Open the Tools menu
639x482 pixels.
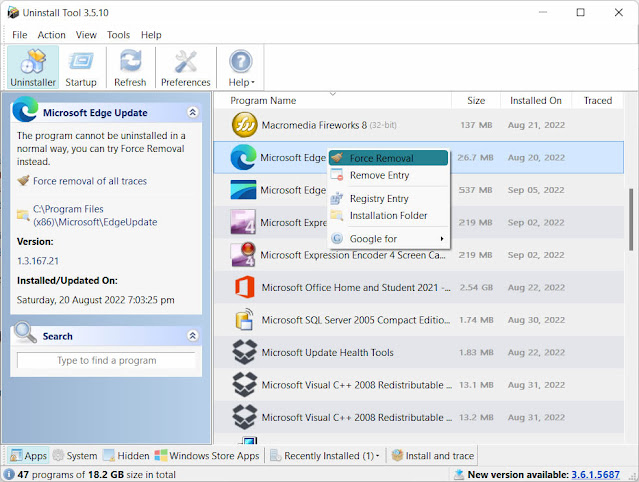click(118, 35)
